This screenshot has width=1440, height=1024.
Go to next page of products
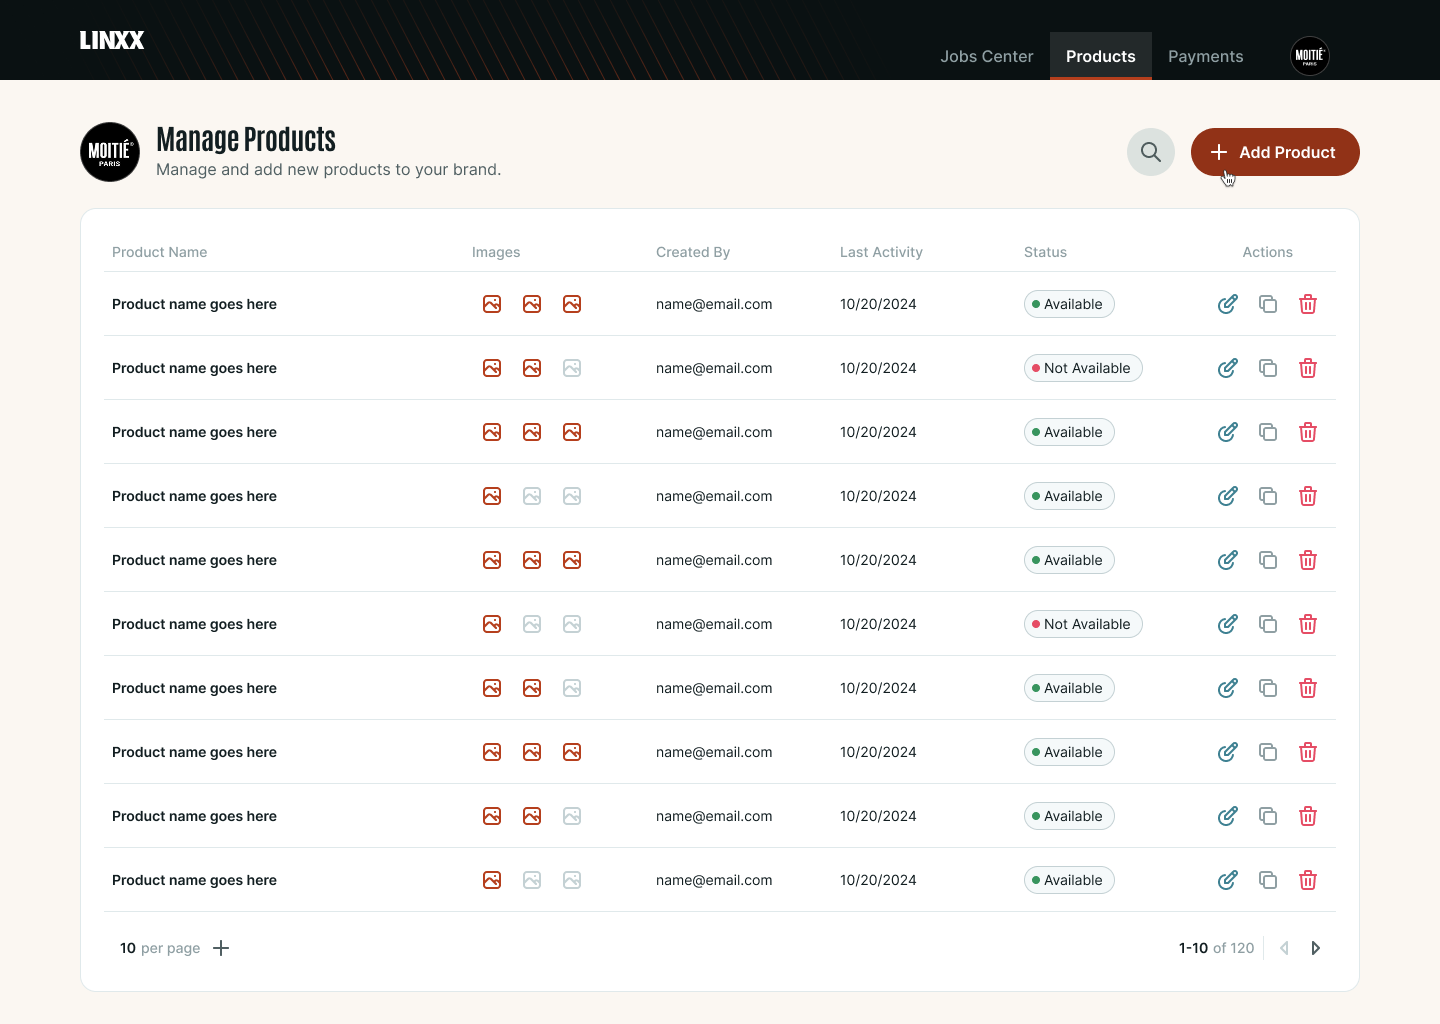pos(1315,948)
